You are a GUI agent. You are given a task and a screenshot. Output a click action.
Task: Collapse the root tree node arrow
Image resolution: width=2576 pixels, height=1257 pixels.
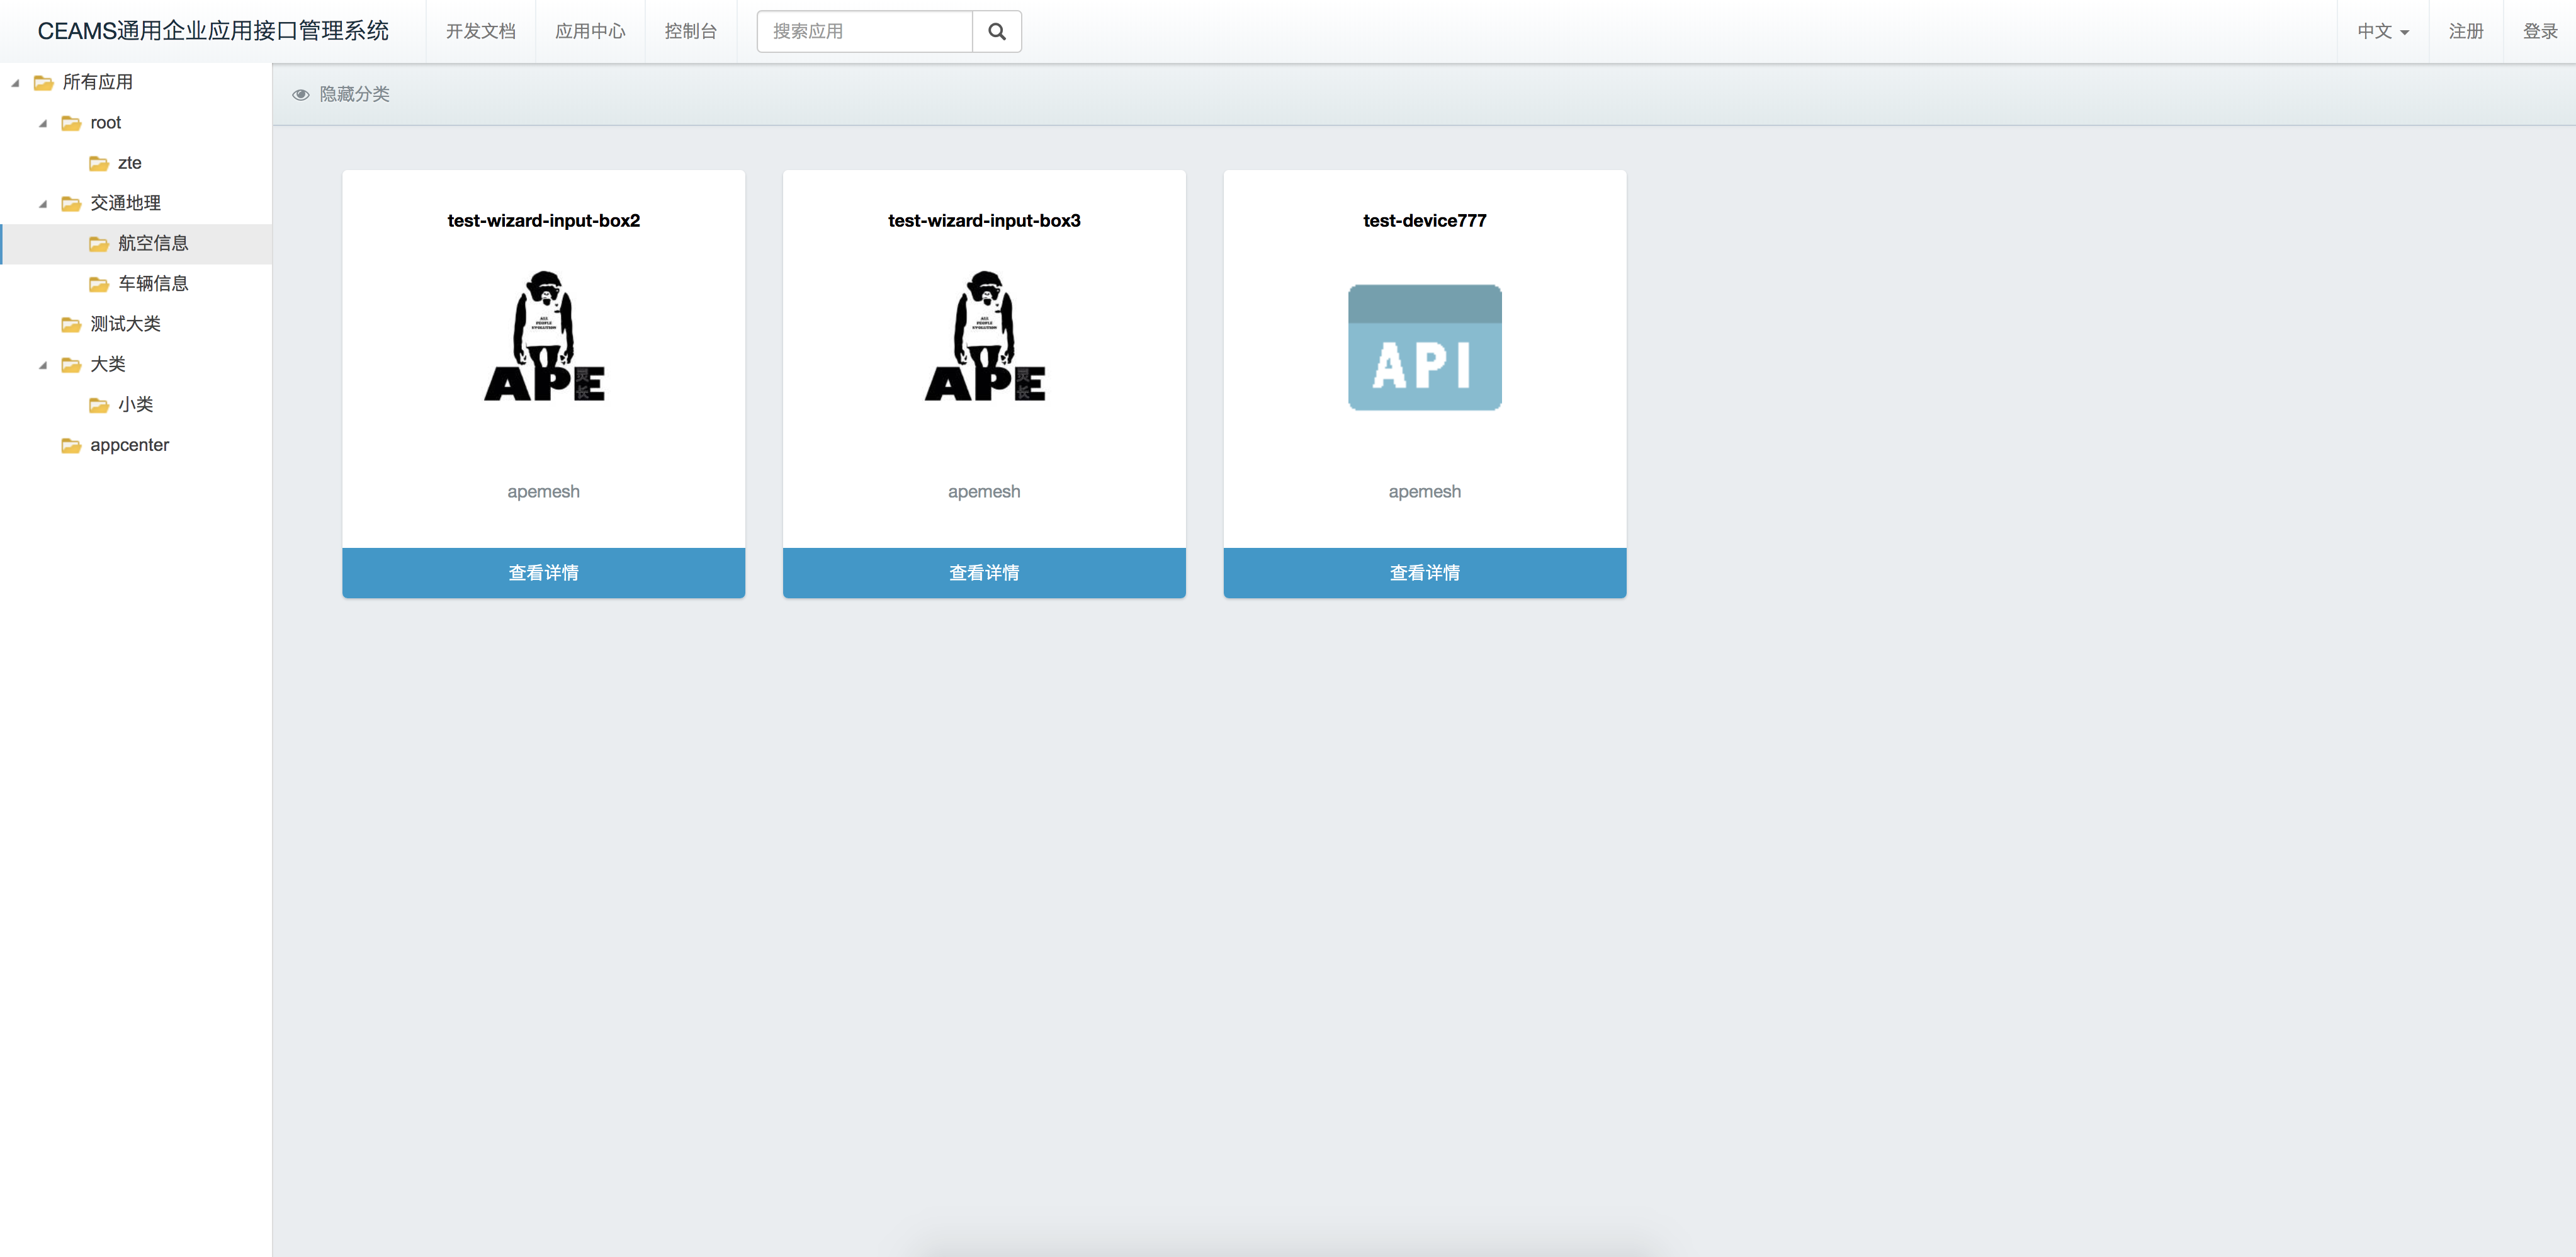43,123
